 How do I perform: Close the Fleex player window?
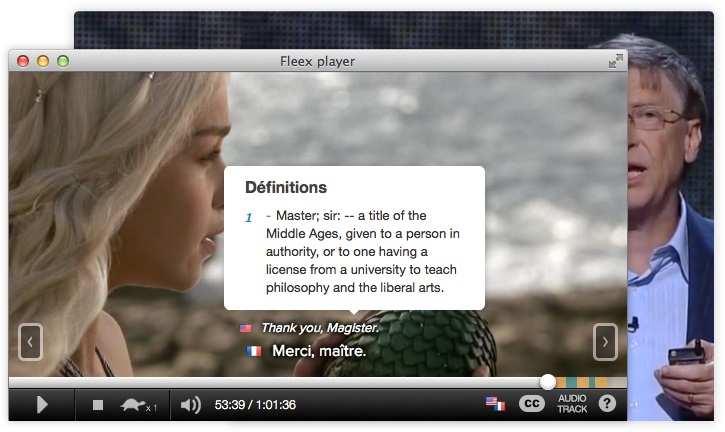pos(23,61)
